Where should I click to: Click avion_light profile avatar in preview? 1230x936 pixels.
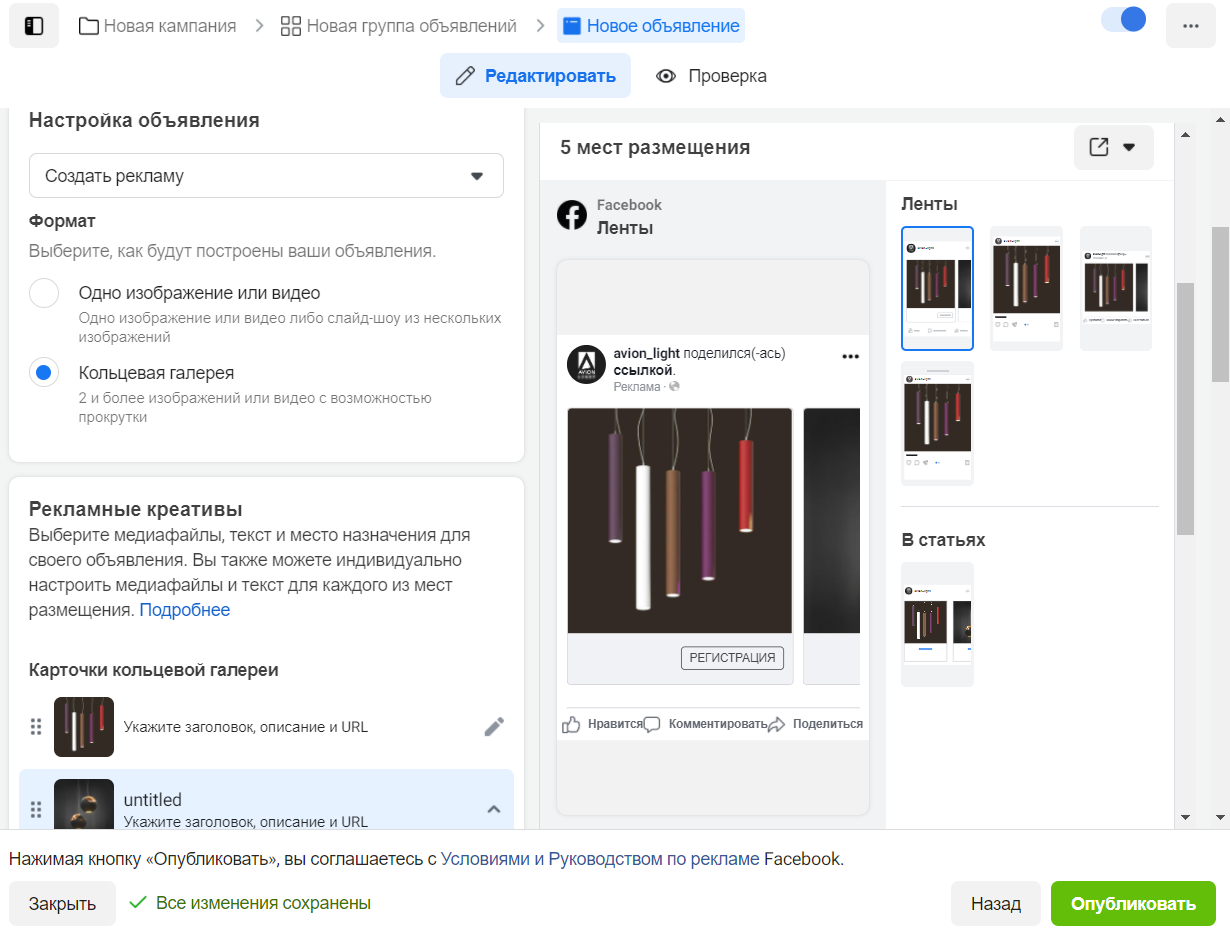point(587,365)
